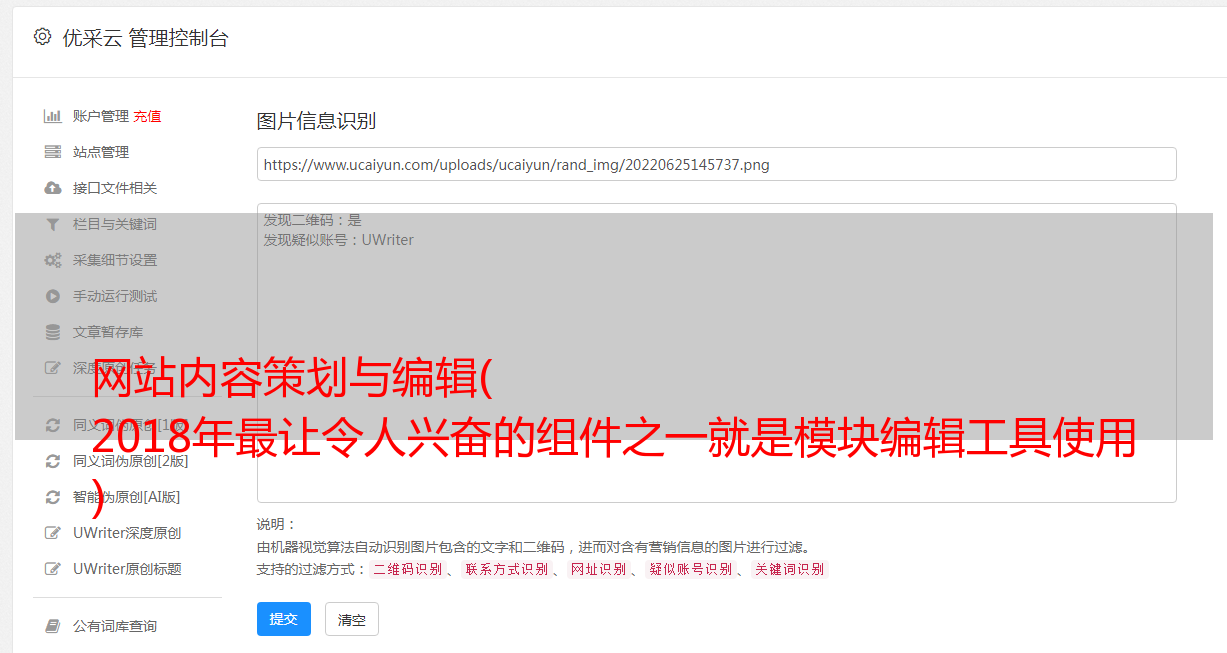Click the edit icon next to UWriter深度原创
1227x653 pixels.
pyautogui.click(x=53, y=533)
